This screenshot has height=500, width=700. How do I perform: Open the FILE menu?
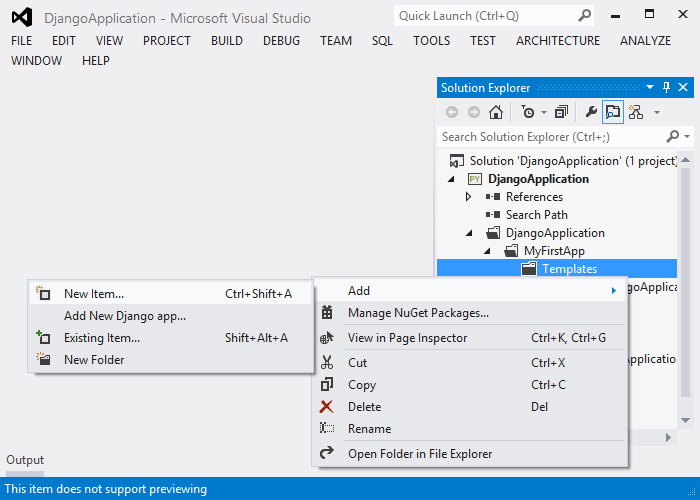tap(21, 41)
